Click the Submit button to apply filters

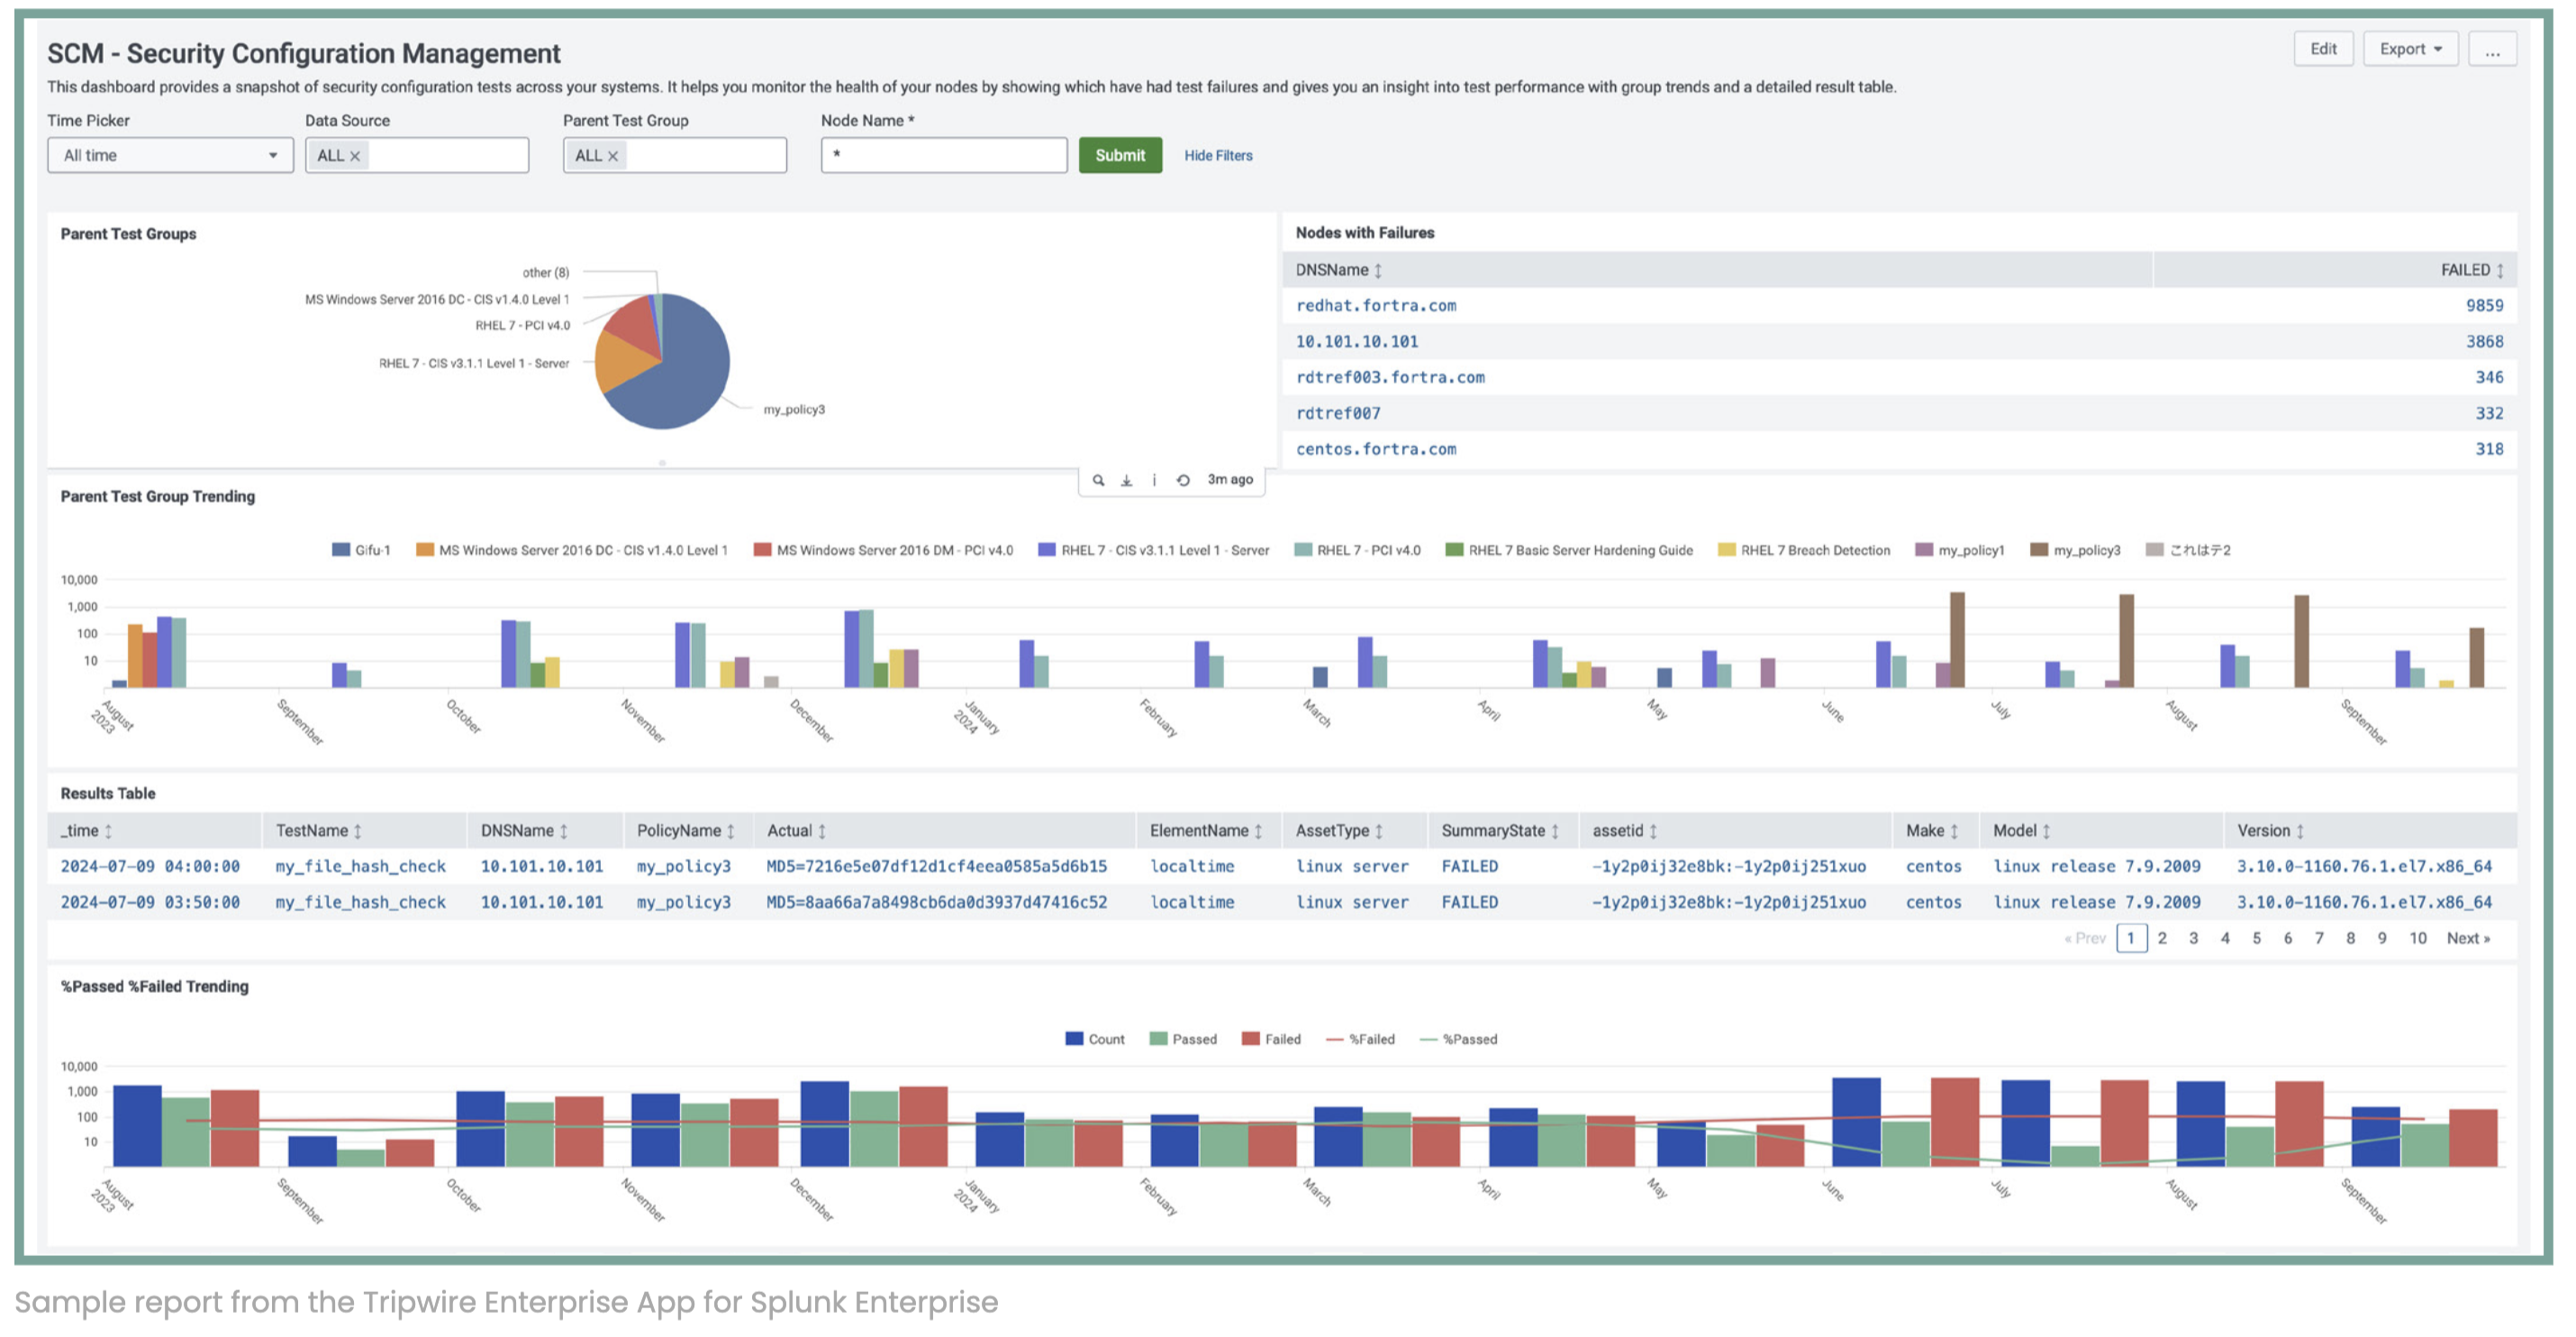tap(1121, 155)
